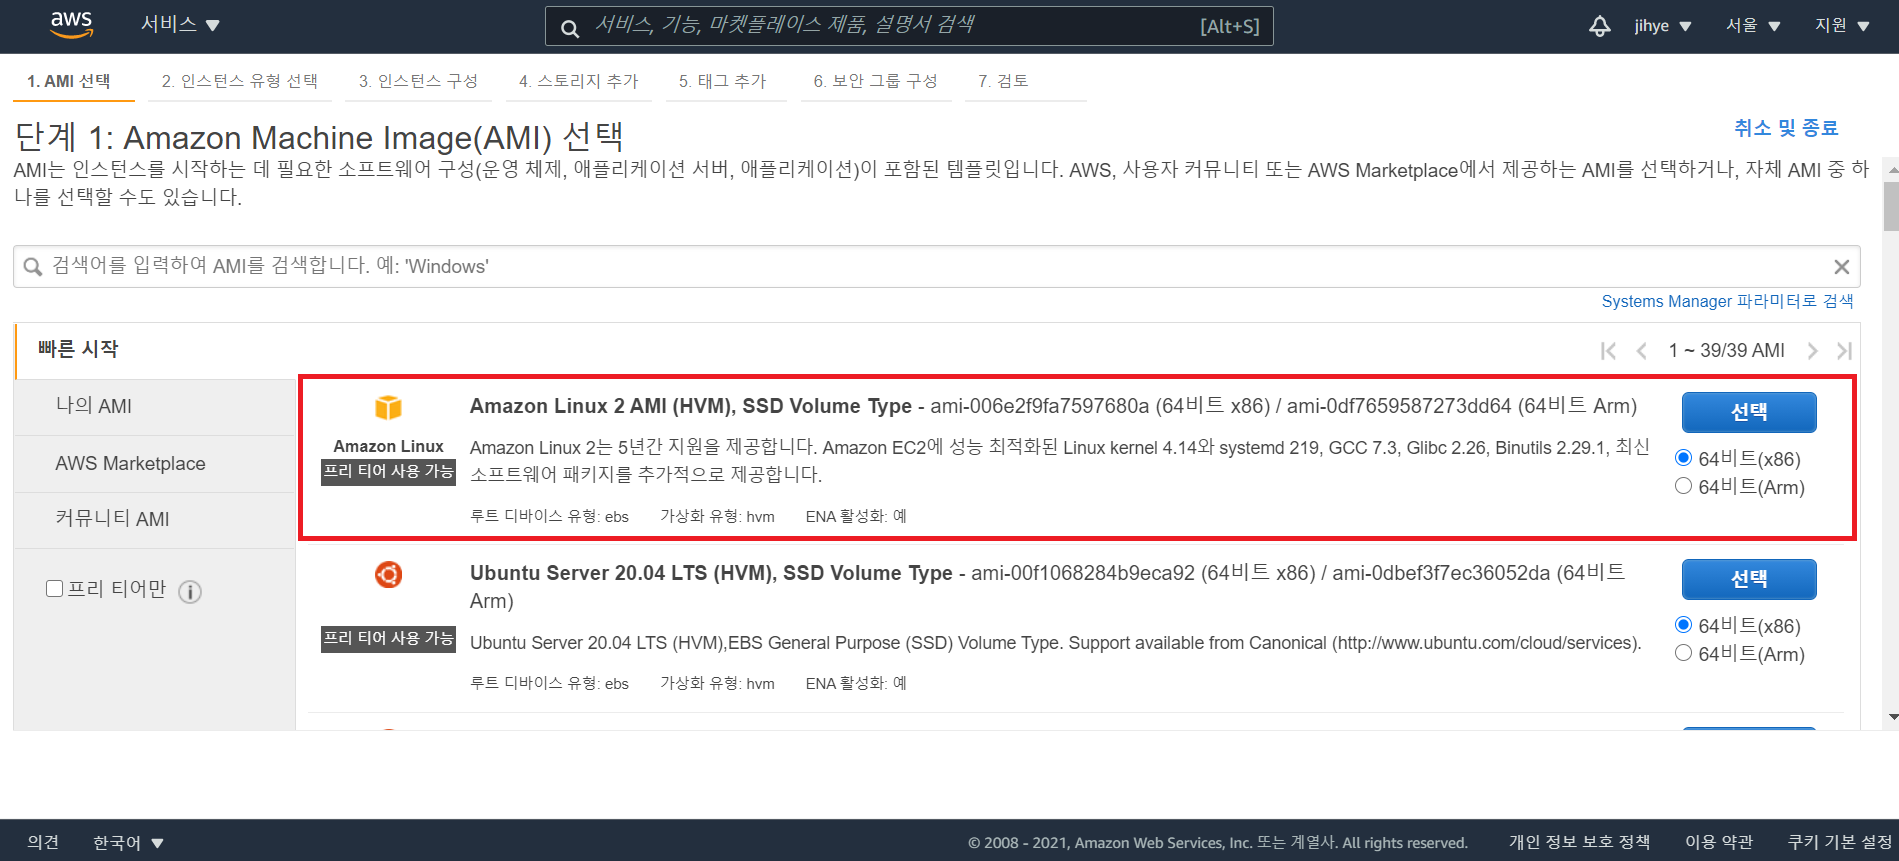This screenshot has width=1899, height=861.
Task: Go to first AMI page arrow
Action: (1608, 351)
